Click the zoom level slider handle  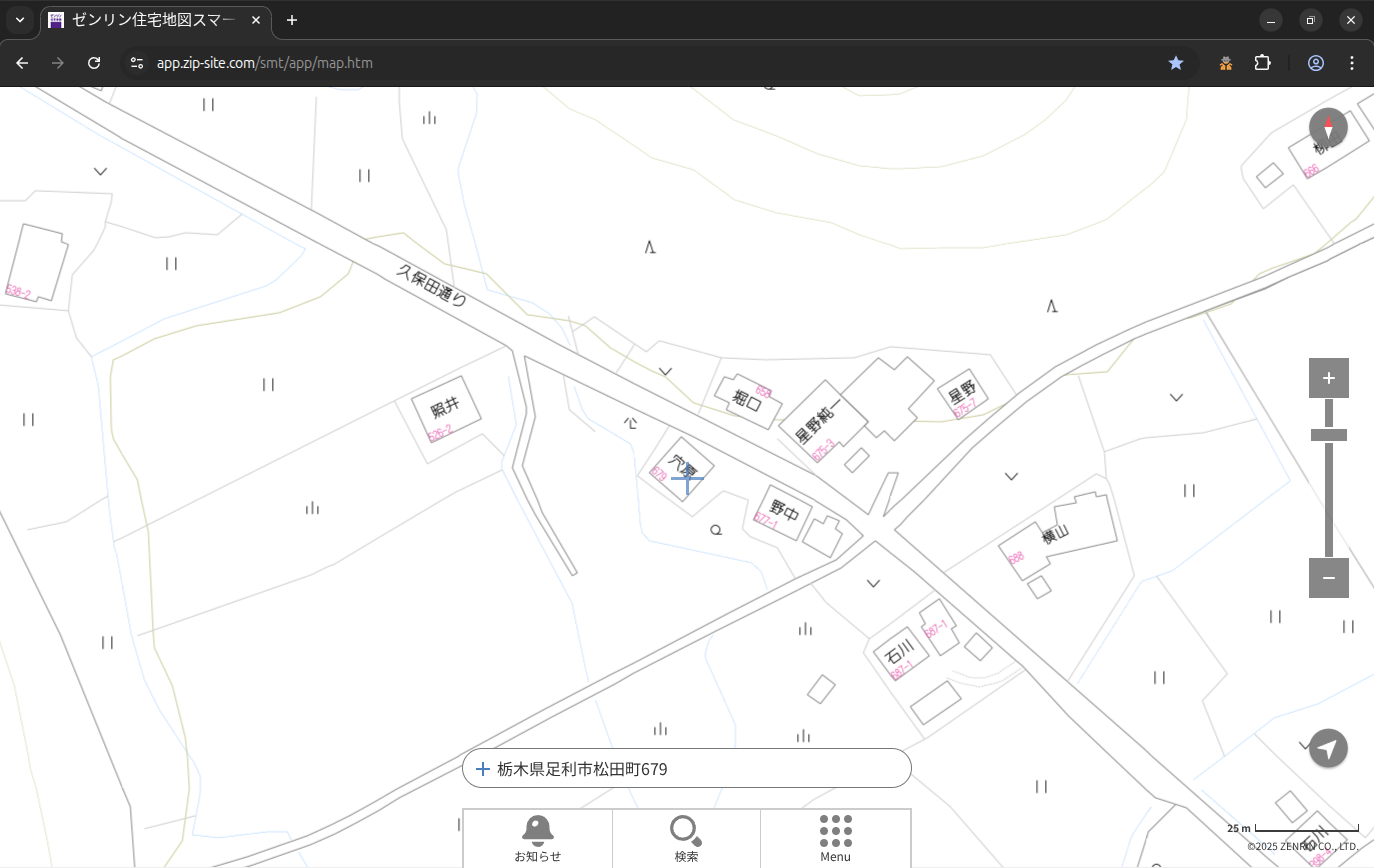[x=1328, y=435]
